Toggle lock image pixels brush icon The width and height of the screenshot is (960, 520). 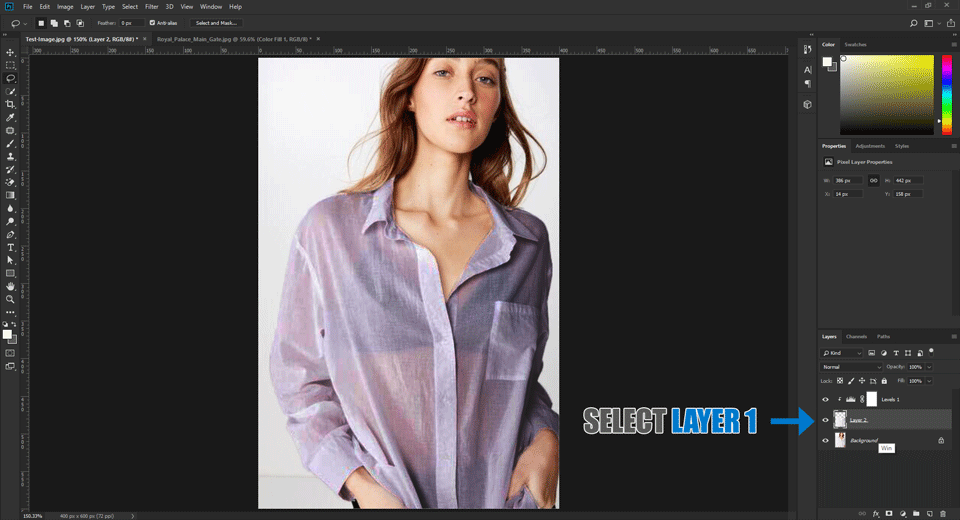851,381
